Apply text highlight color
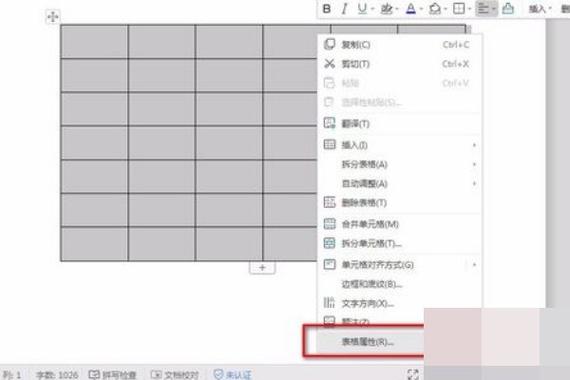The width and height of the screenshot is (570, 380). [386, 9]
